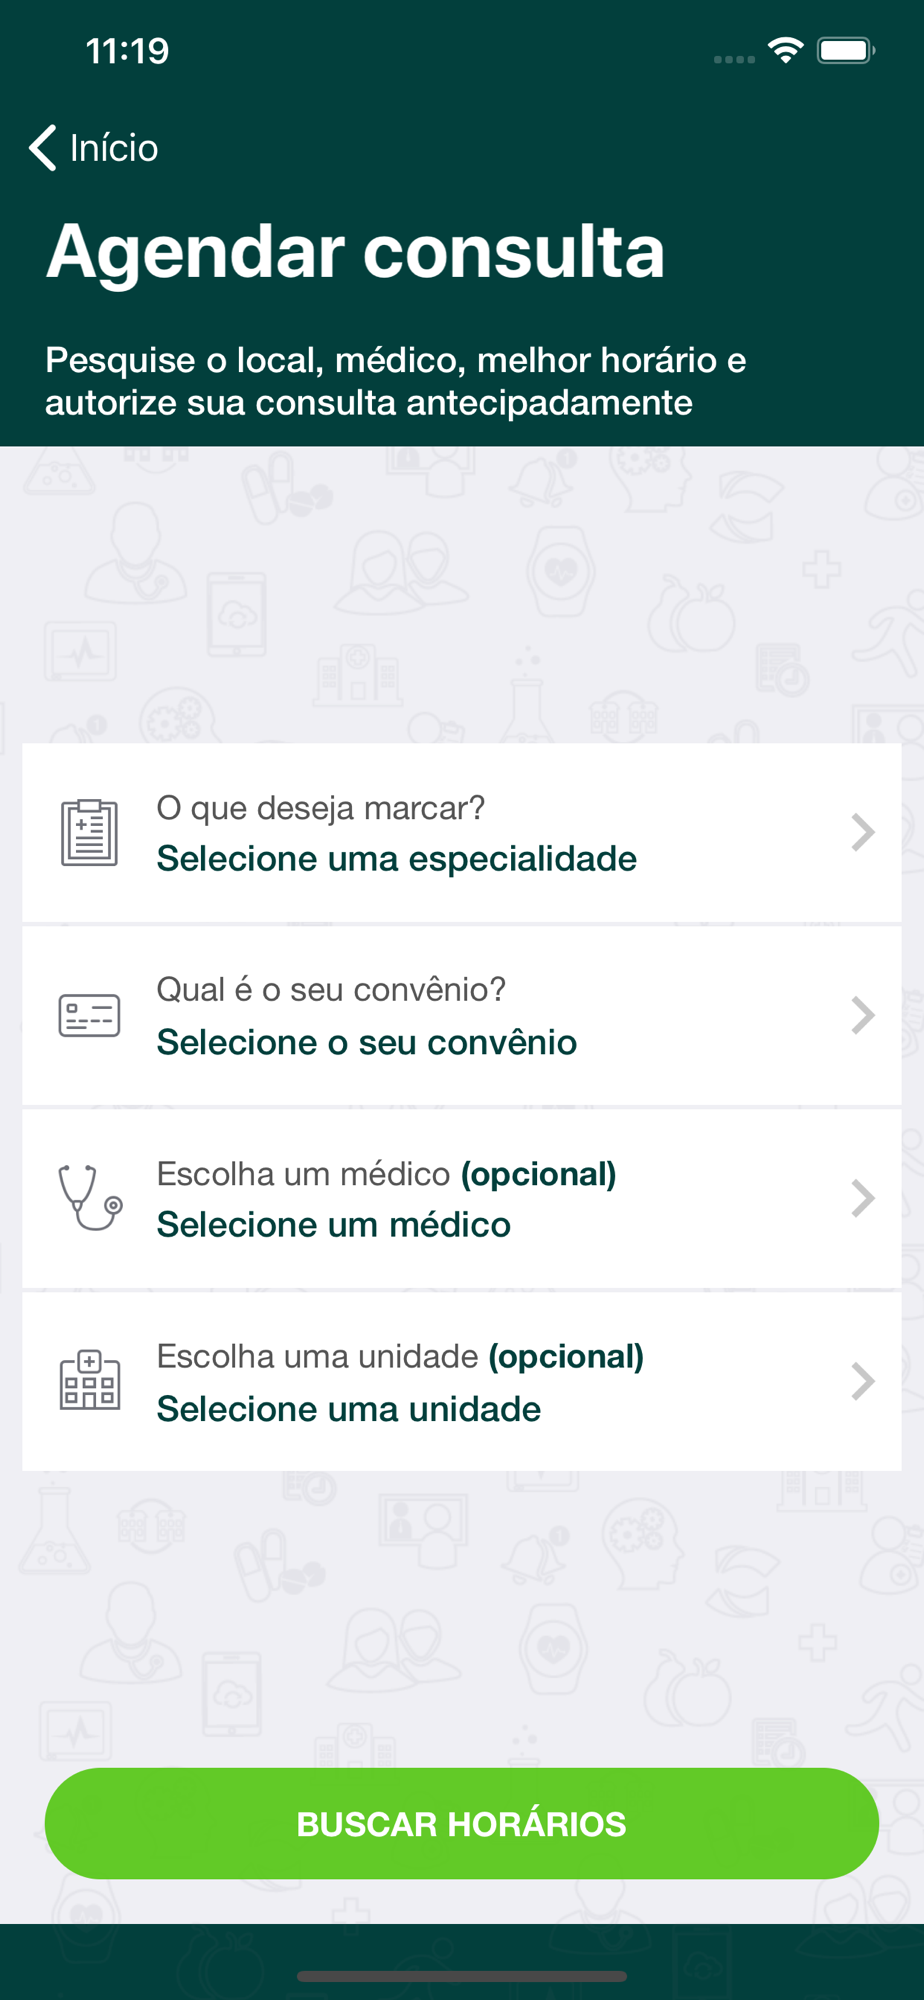Tap the 'O que deseja marcar?' label

(320, 808)
